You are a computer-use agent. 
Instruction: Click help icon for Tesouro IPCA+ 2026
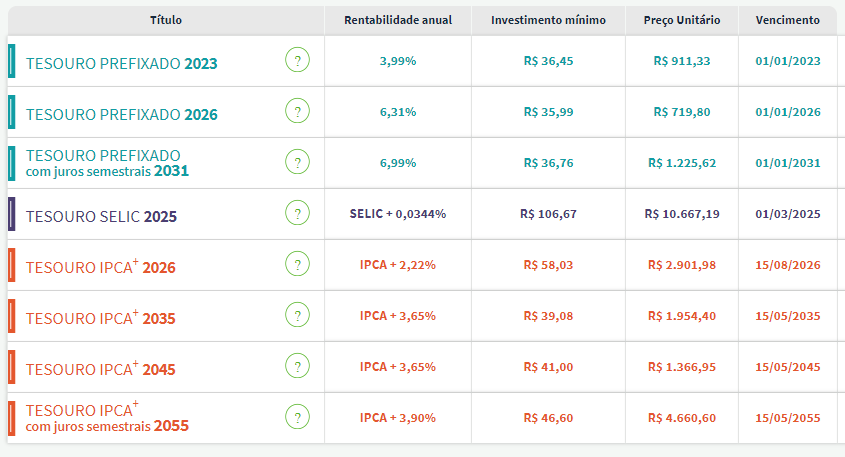tap(297, 265)
